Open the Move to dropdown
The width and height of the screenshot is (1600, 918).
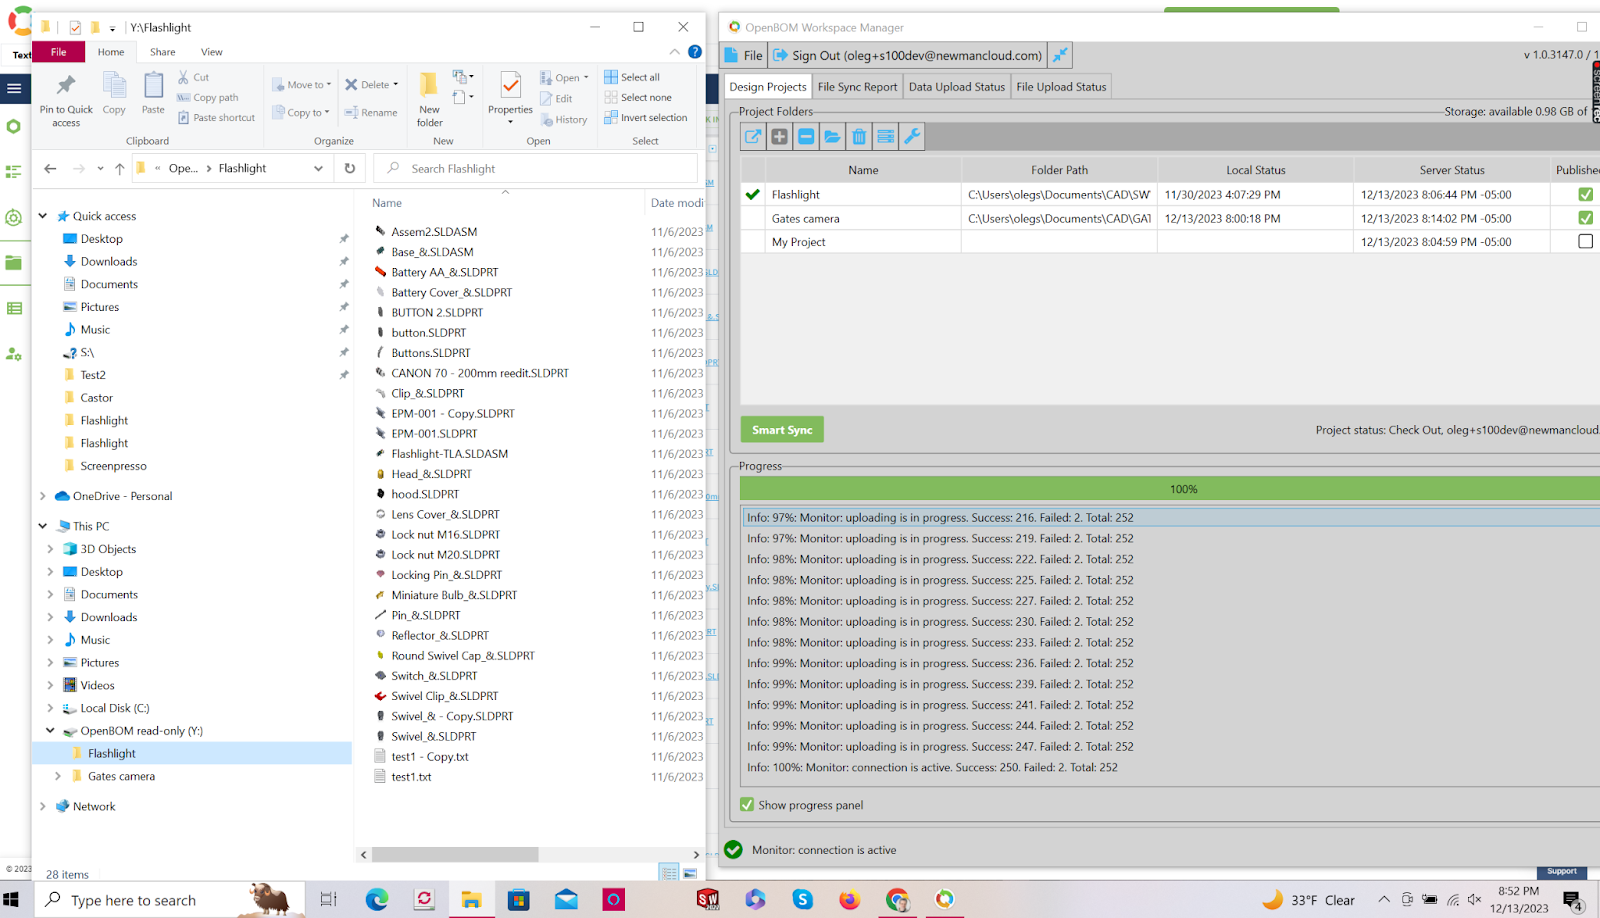click(x=302, y=85)
